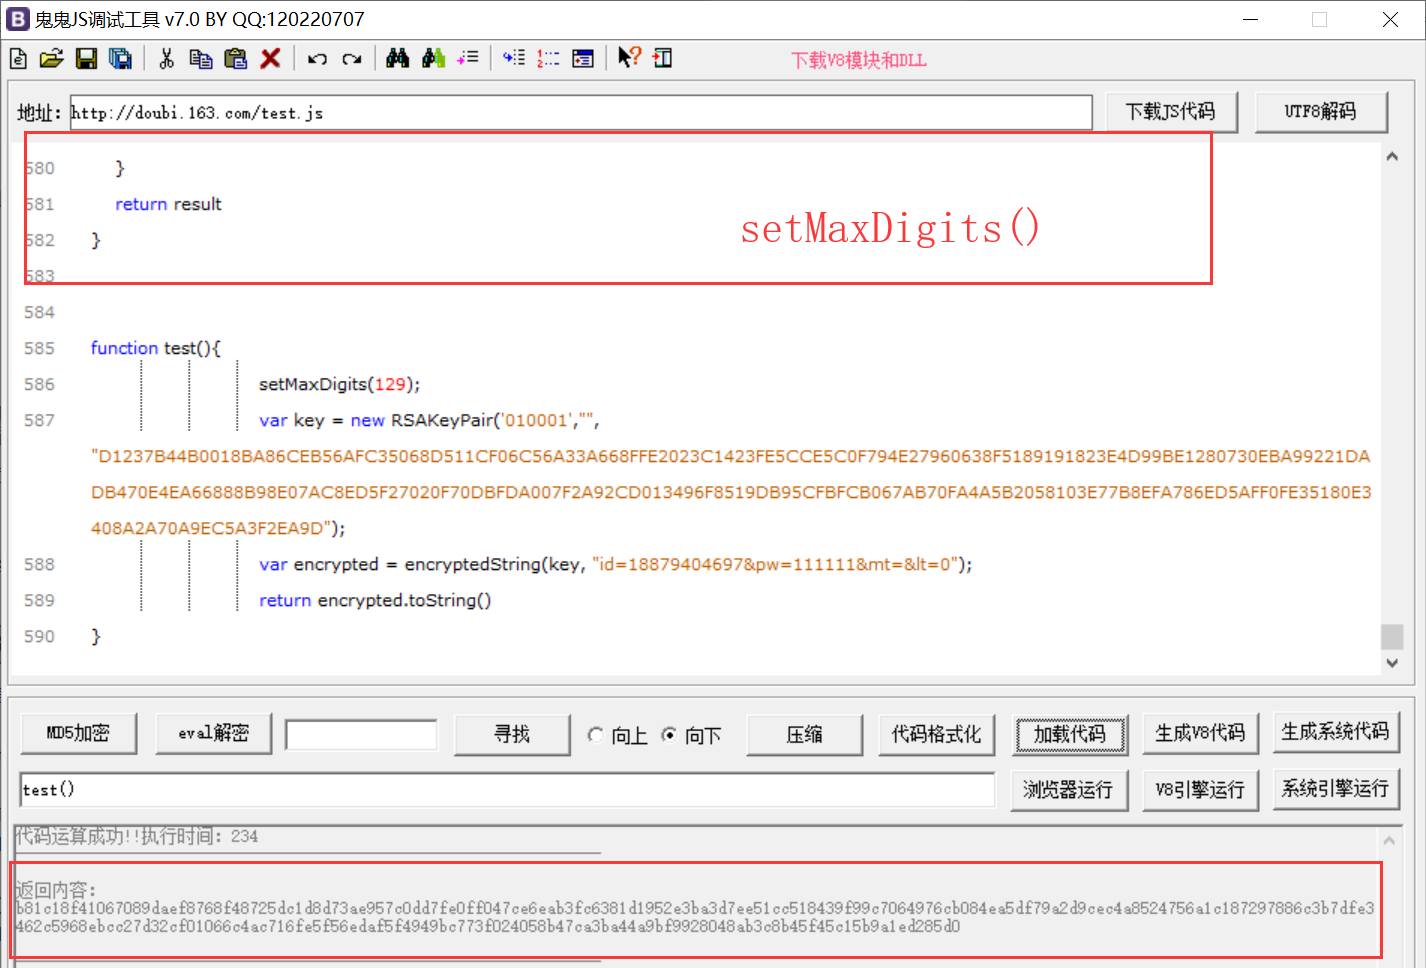Open Find with the first binoculars icon
The height and width of the screenshot is (968, 1426).
[x=397, y=59]
